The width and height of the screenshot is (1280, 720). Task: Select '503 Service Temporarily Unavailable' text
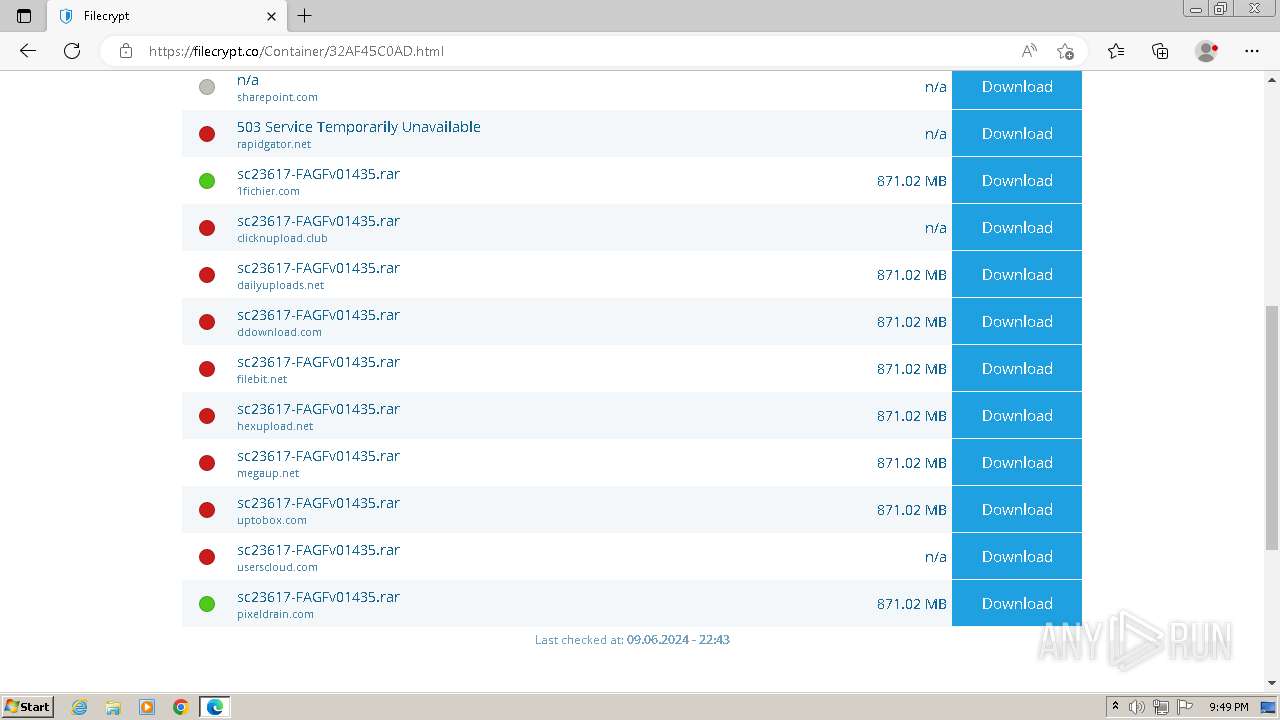[x=359, y=127]
